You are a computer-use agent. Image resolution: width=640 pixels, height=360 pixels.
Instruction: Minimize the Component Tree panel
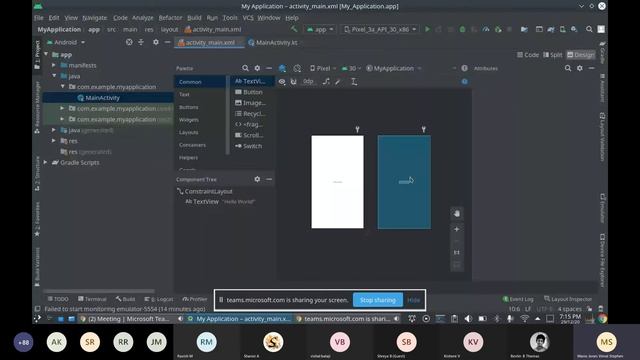click(x=269, y=179)
